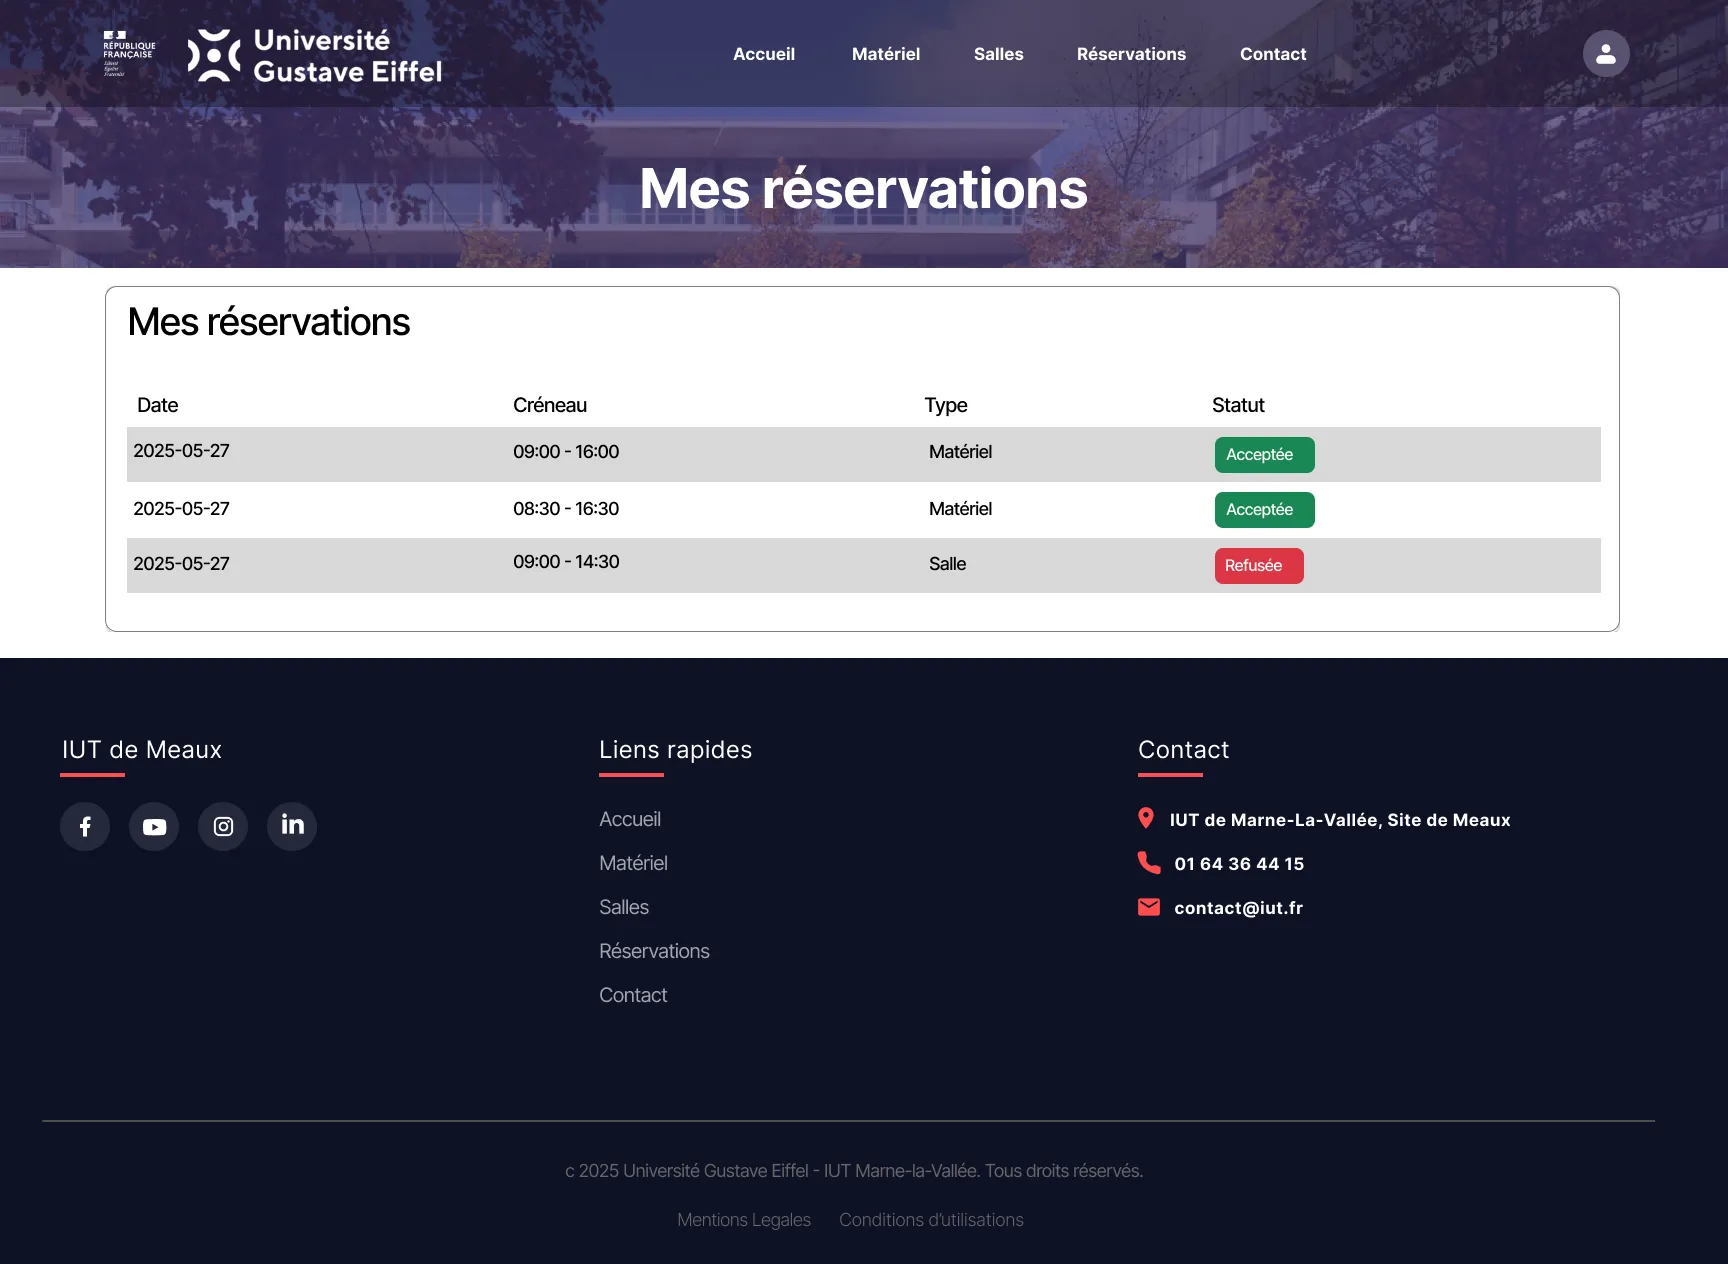Follow the footer Salles quick link
The image size is (1728, 1264).
click(x=624, y=907)
